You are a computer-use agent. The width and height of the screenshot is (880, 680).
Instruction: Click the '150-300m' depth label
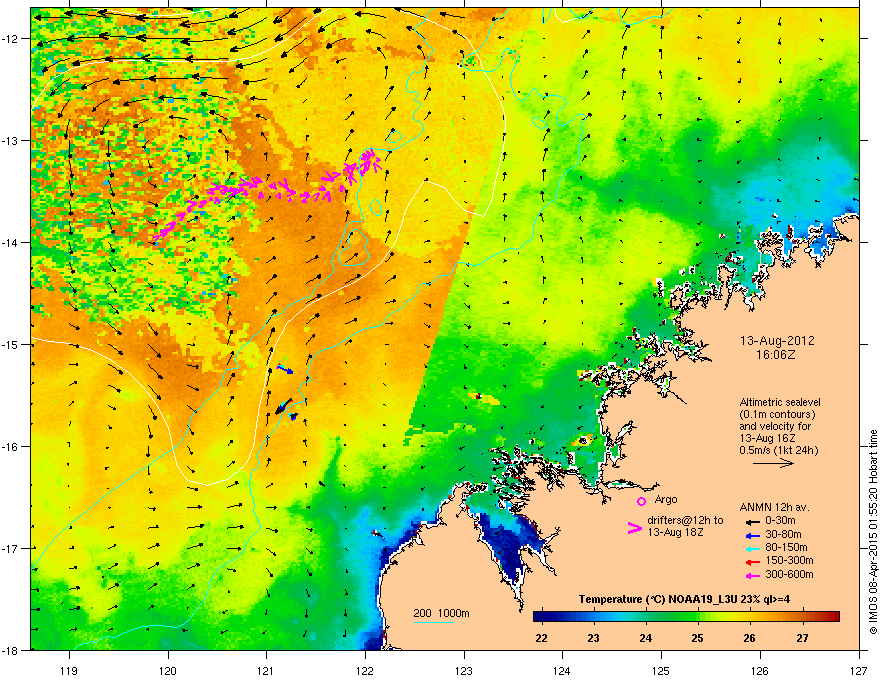point(789,560)
